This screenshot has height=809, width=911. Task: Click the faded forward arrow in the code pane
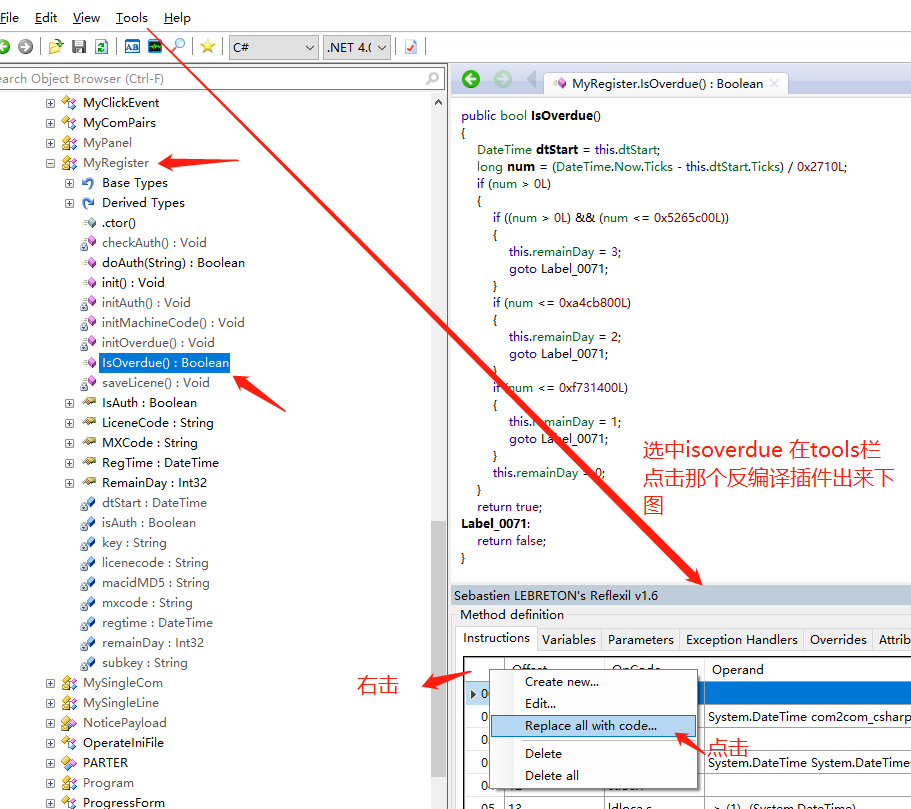[x=503, y=79]
